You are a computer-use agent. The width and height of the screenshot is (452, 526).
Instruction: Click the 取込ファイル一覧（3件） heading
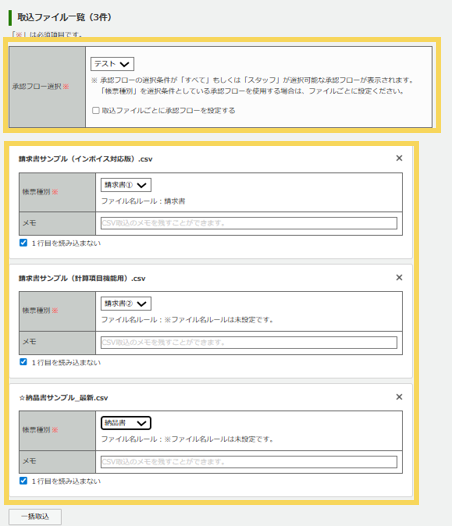click(64, 17)
